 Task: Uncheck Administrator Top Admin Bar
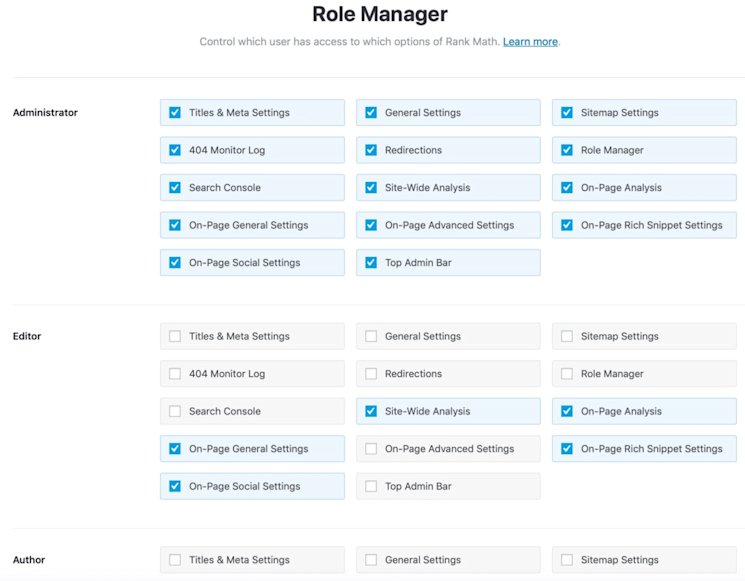pos(371,263)
